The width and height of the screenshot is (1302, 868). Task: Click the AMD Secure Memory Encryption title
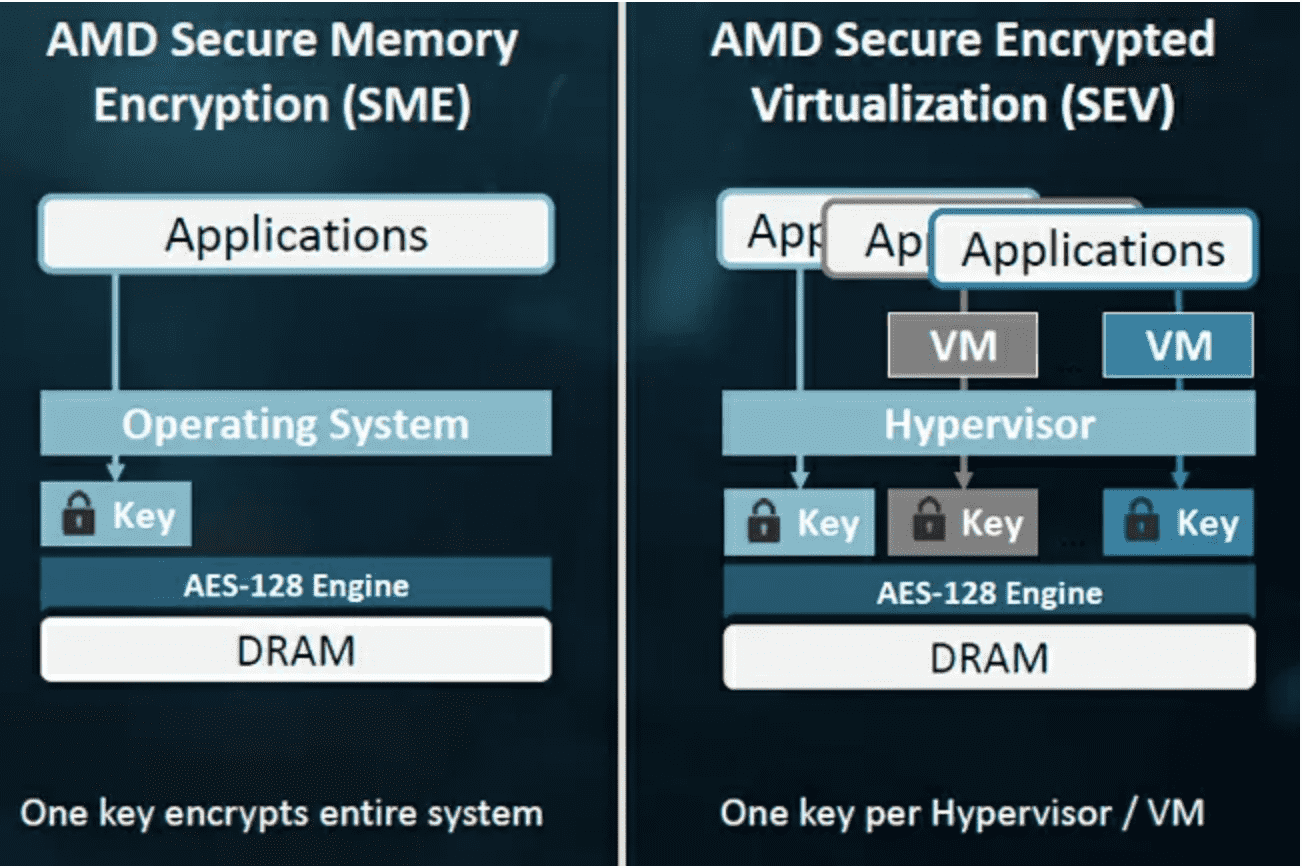click(282, 73)
